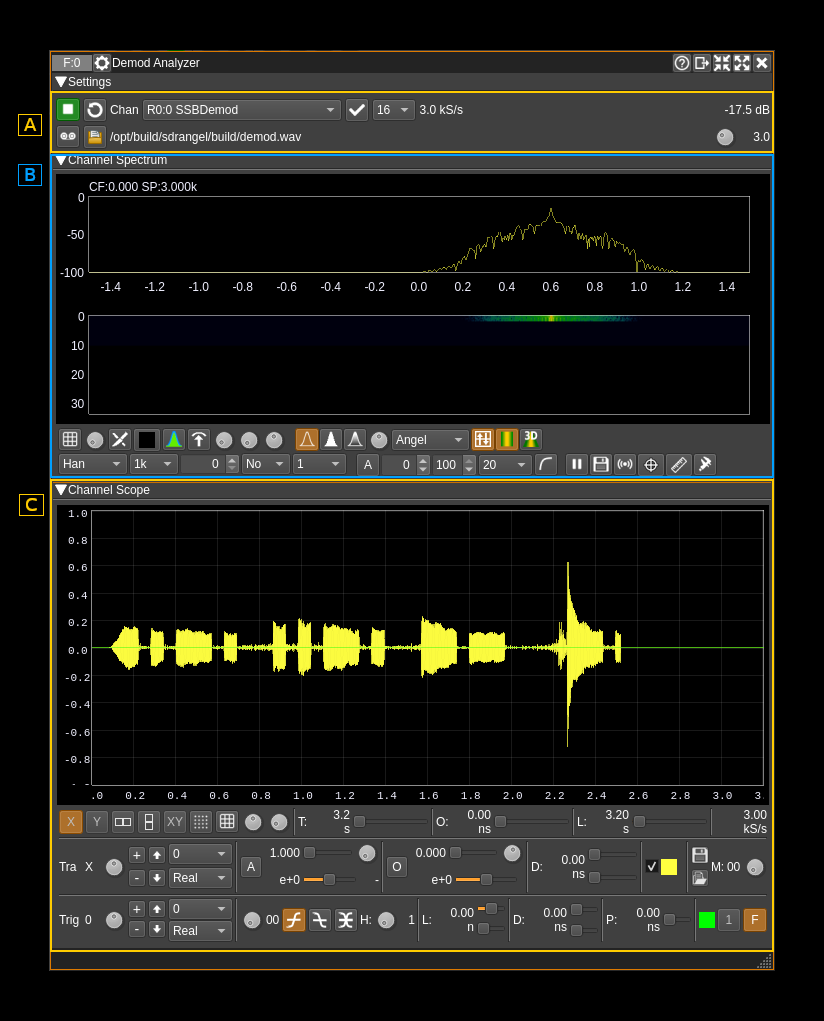
Task: Pause the spectrum display
Action: 577,464
